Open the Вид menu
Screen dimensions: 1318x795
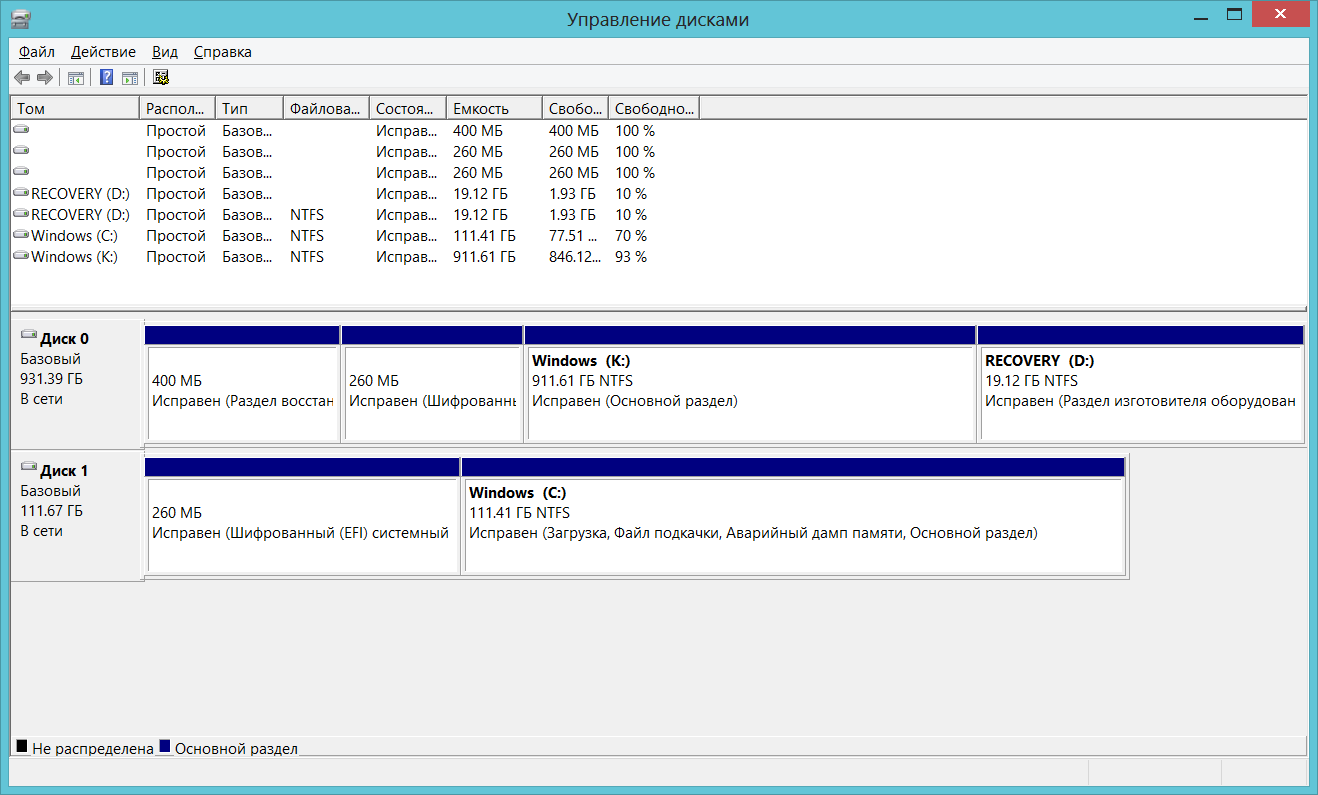point(165,52)
